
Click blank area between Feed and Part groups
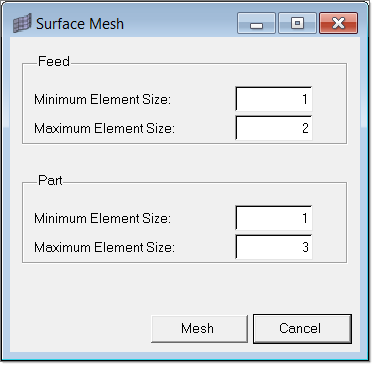(x=184, y=162)
